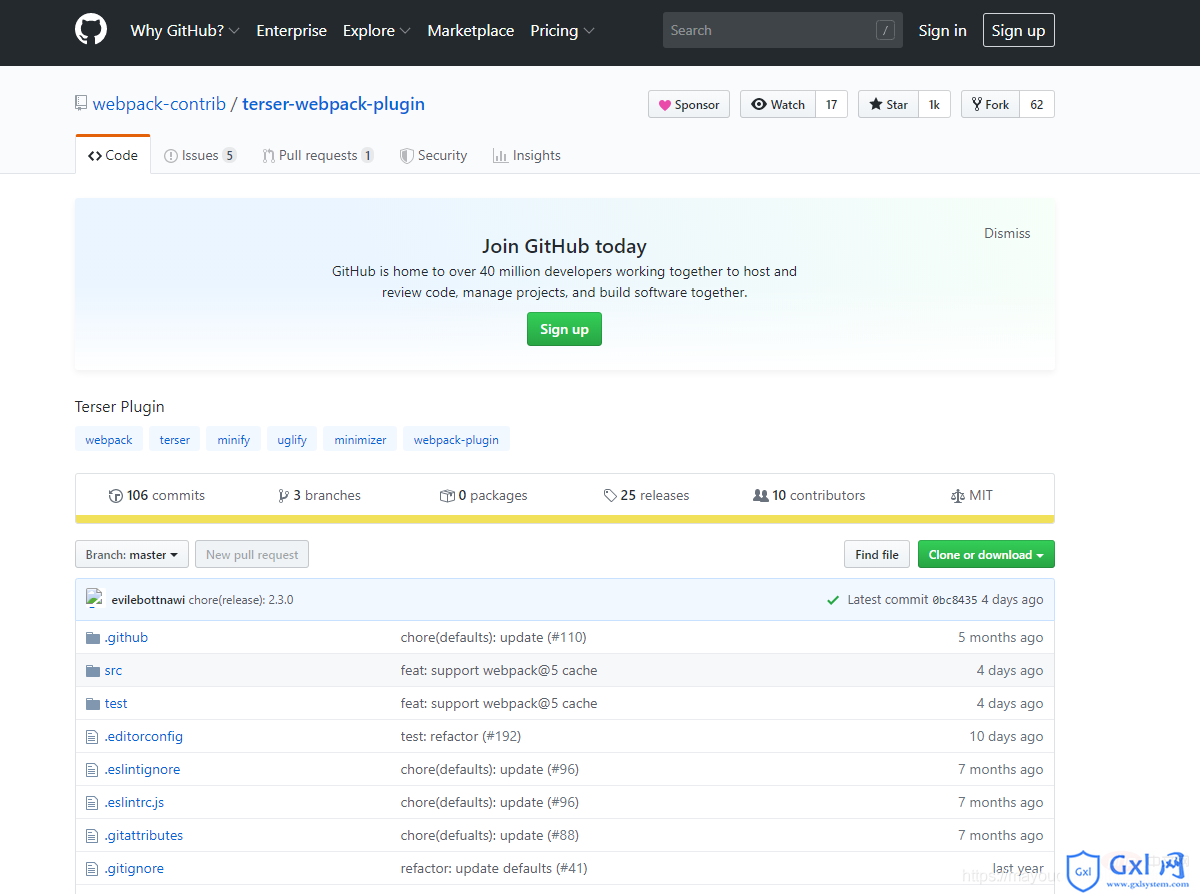Viewport: 1200px width, 894px height.
Task: Select the terser topic tag
Action: point(174,439)
